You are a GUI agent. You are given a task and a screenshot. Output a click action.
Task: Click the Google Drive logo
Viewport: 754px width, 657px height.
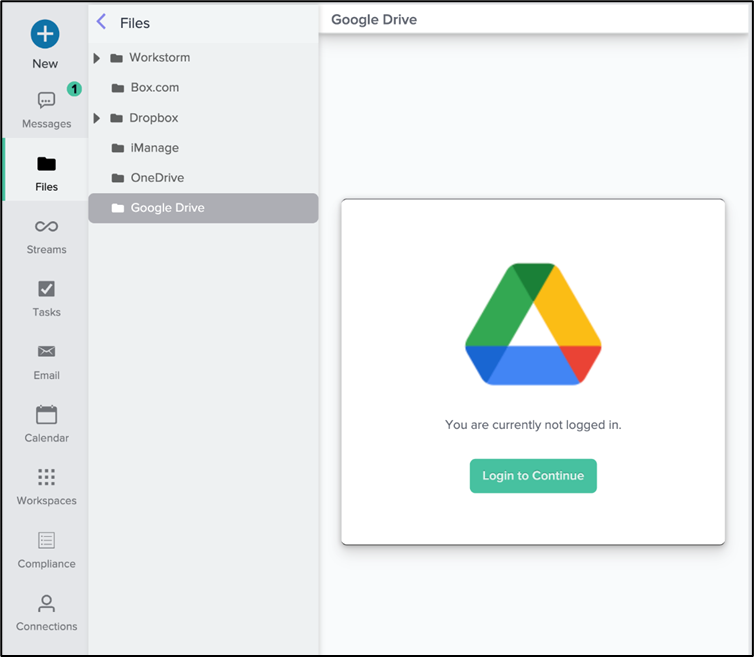(533, 324)
